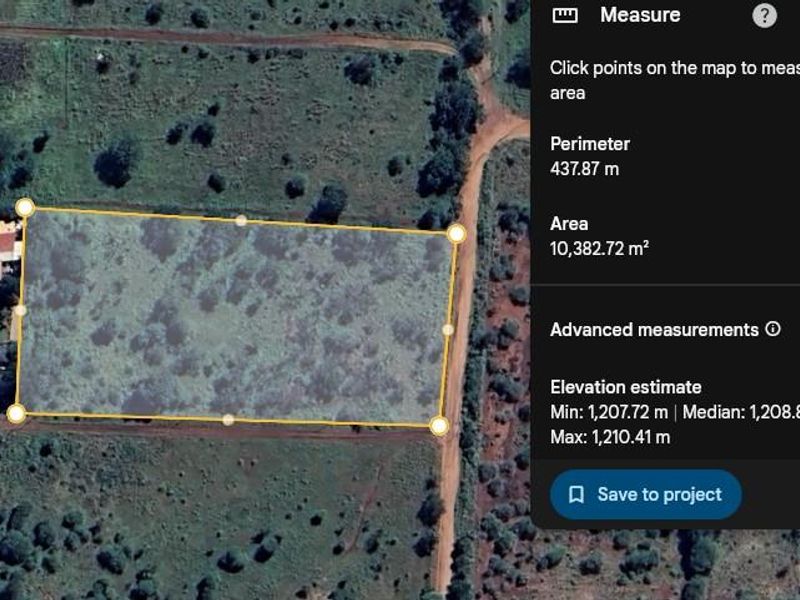
Task: Click the bookmark icon inside Save to project
Action: click(578, 493)
